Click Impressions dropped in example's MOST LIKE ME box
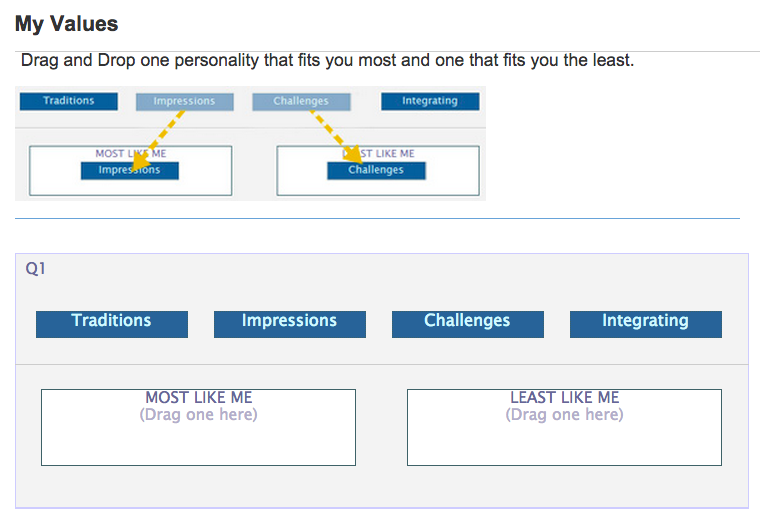This screenshot has height=528, width=760. click(130, 171)
